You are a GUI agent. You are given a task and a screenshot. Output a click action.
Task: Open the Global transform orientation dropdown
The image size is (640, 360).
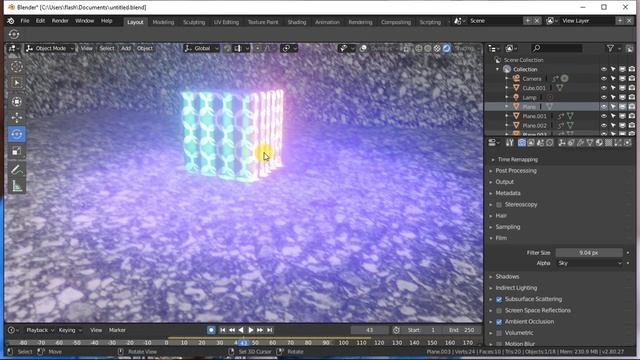click(201, 48)
